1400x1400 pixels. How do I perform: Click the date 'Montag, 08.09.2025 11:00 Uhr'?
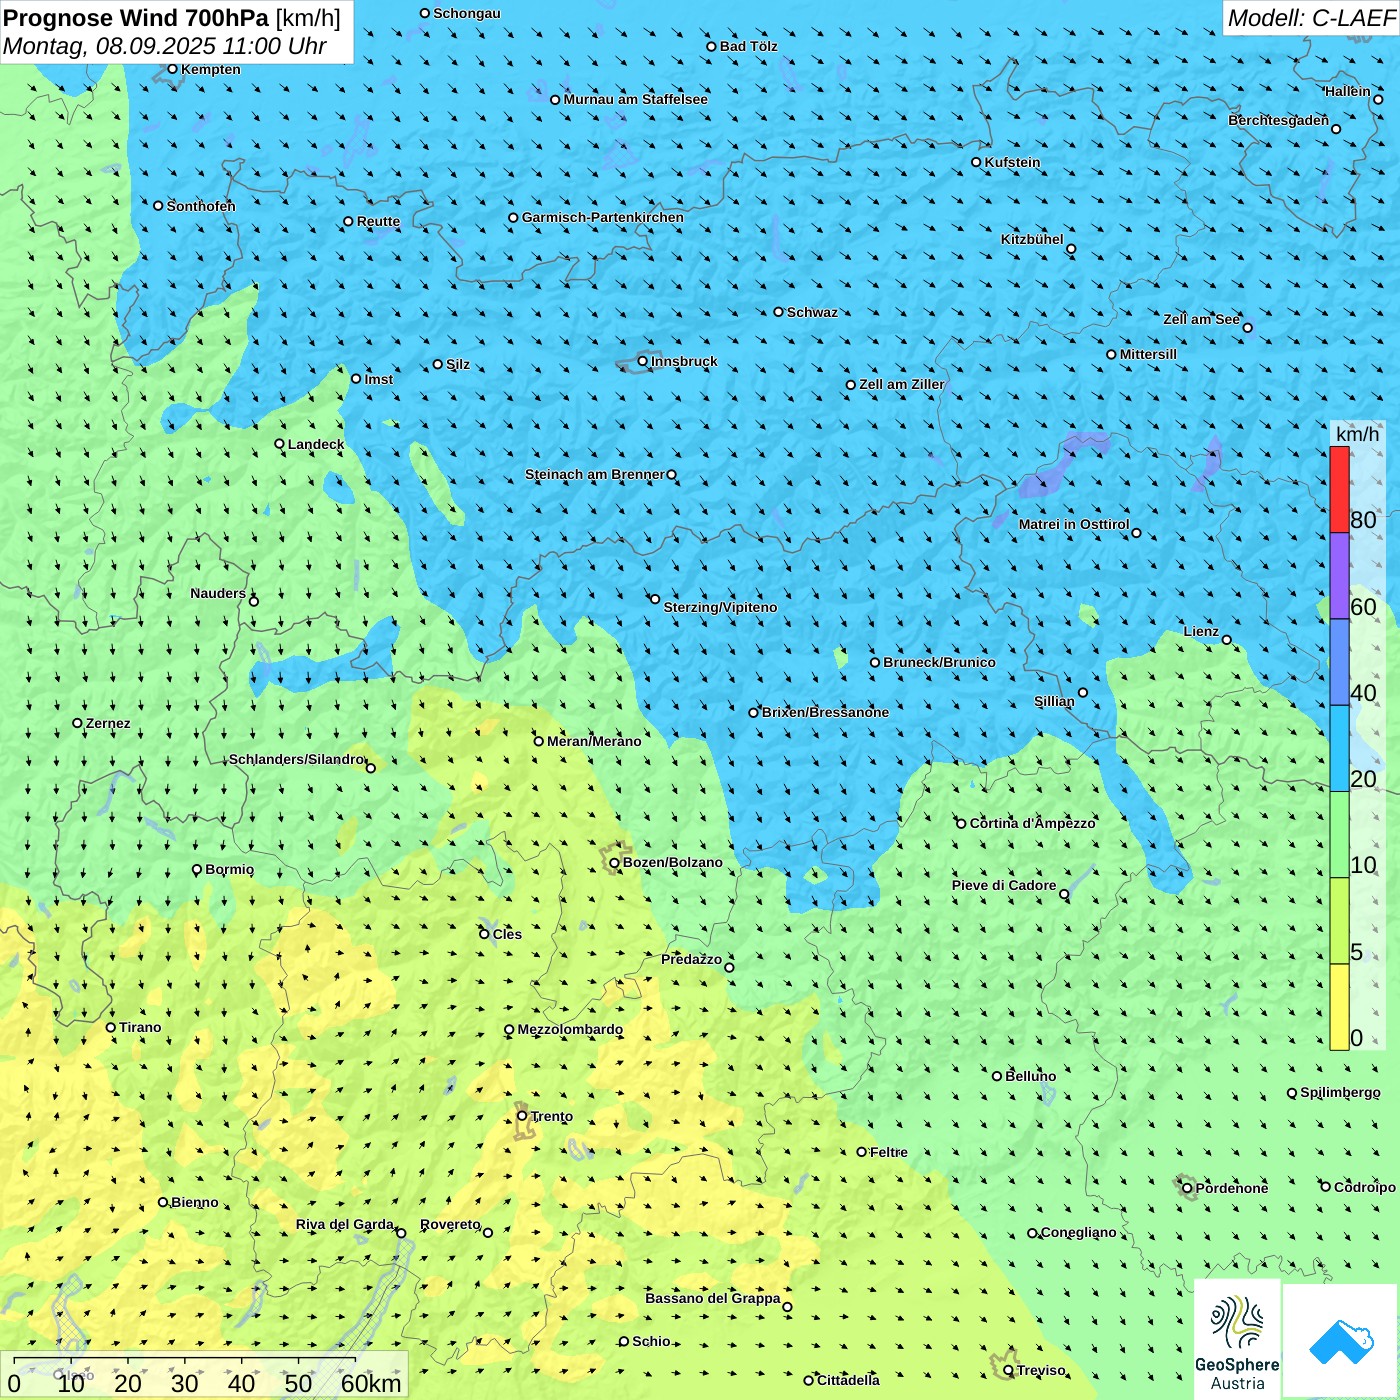(x=165, y=46)
